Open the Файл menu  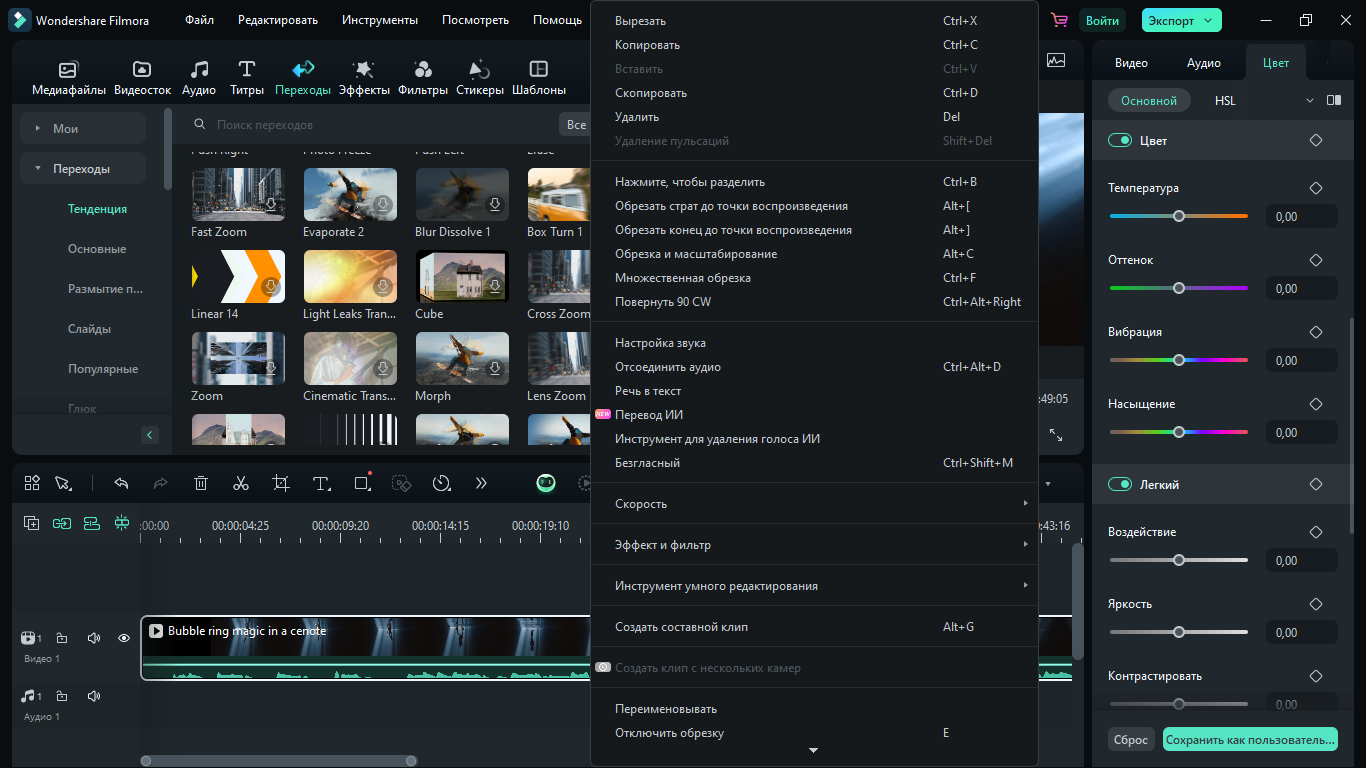click(x=199, y=20)
